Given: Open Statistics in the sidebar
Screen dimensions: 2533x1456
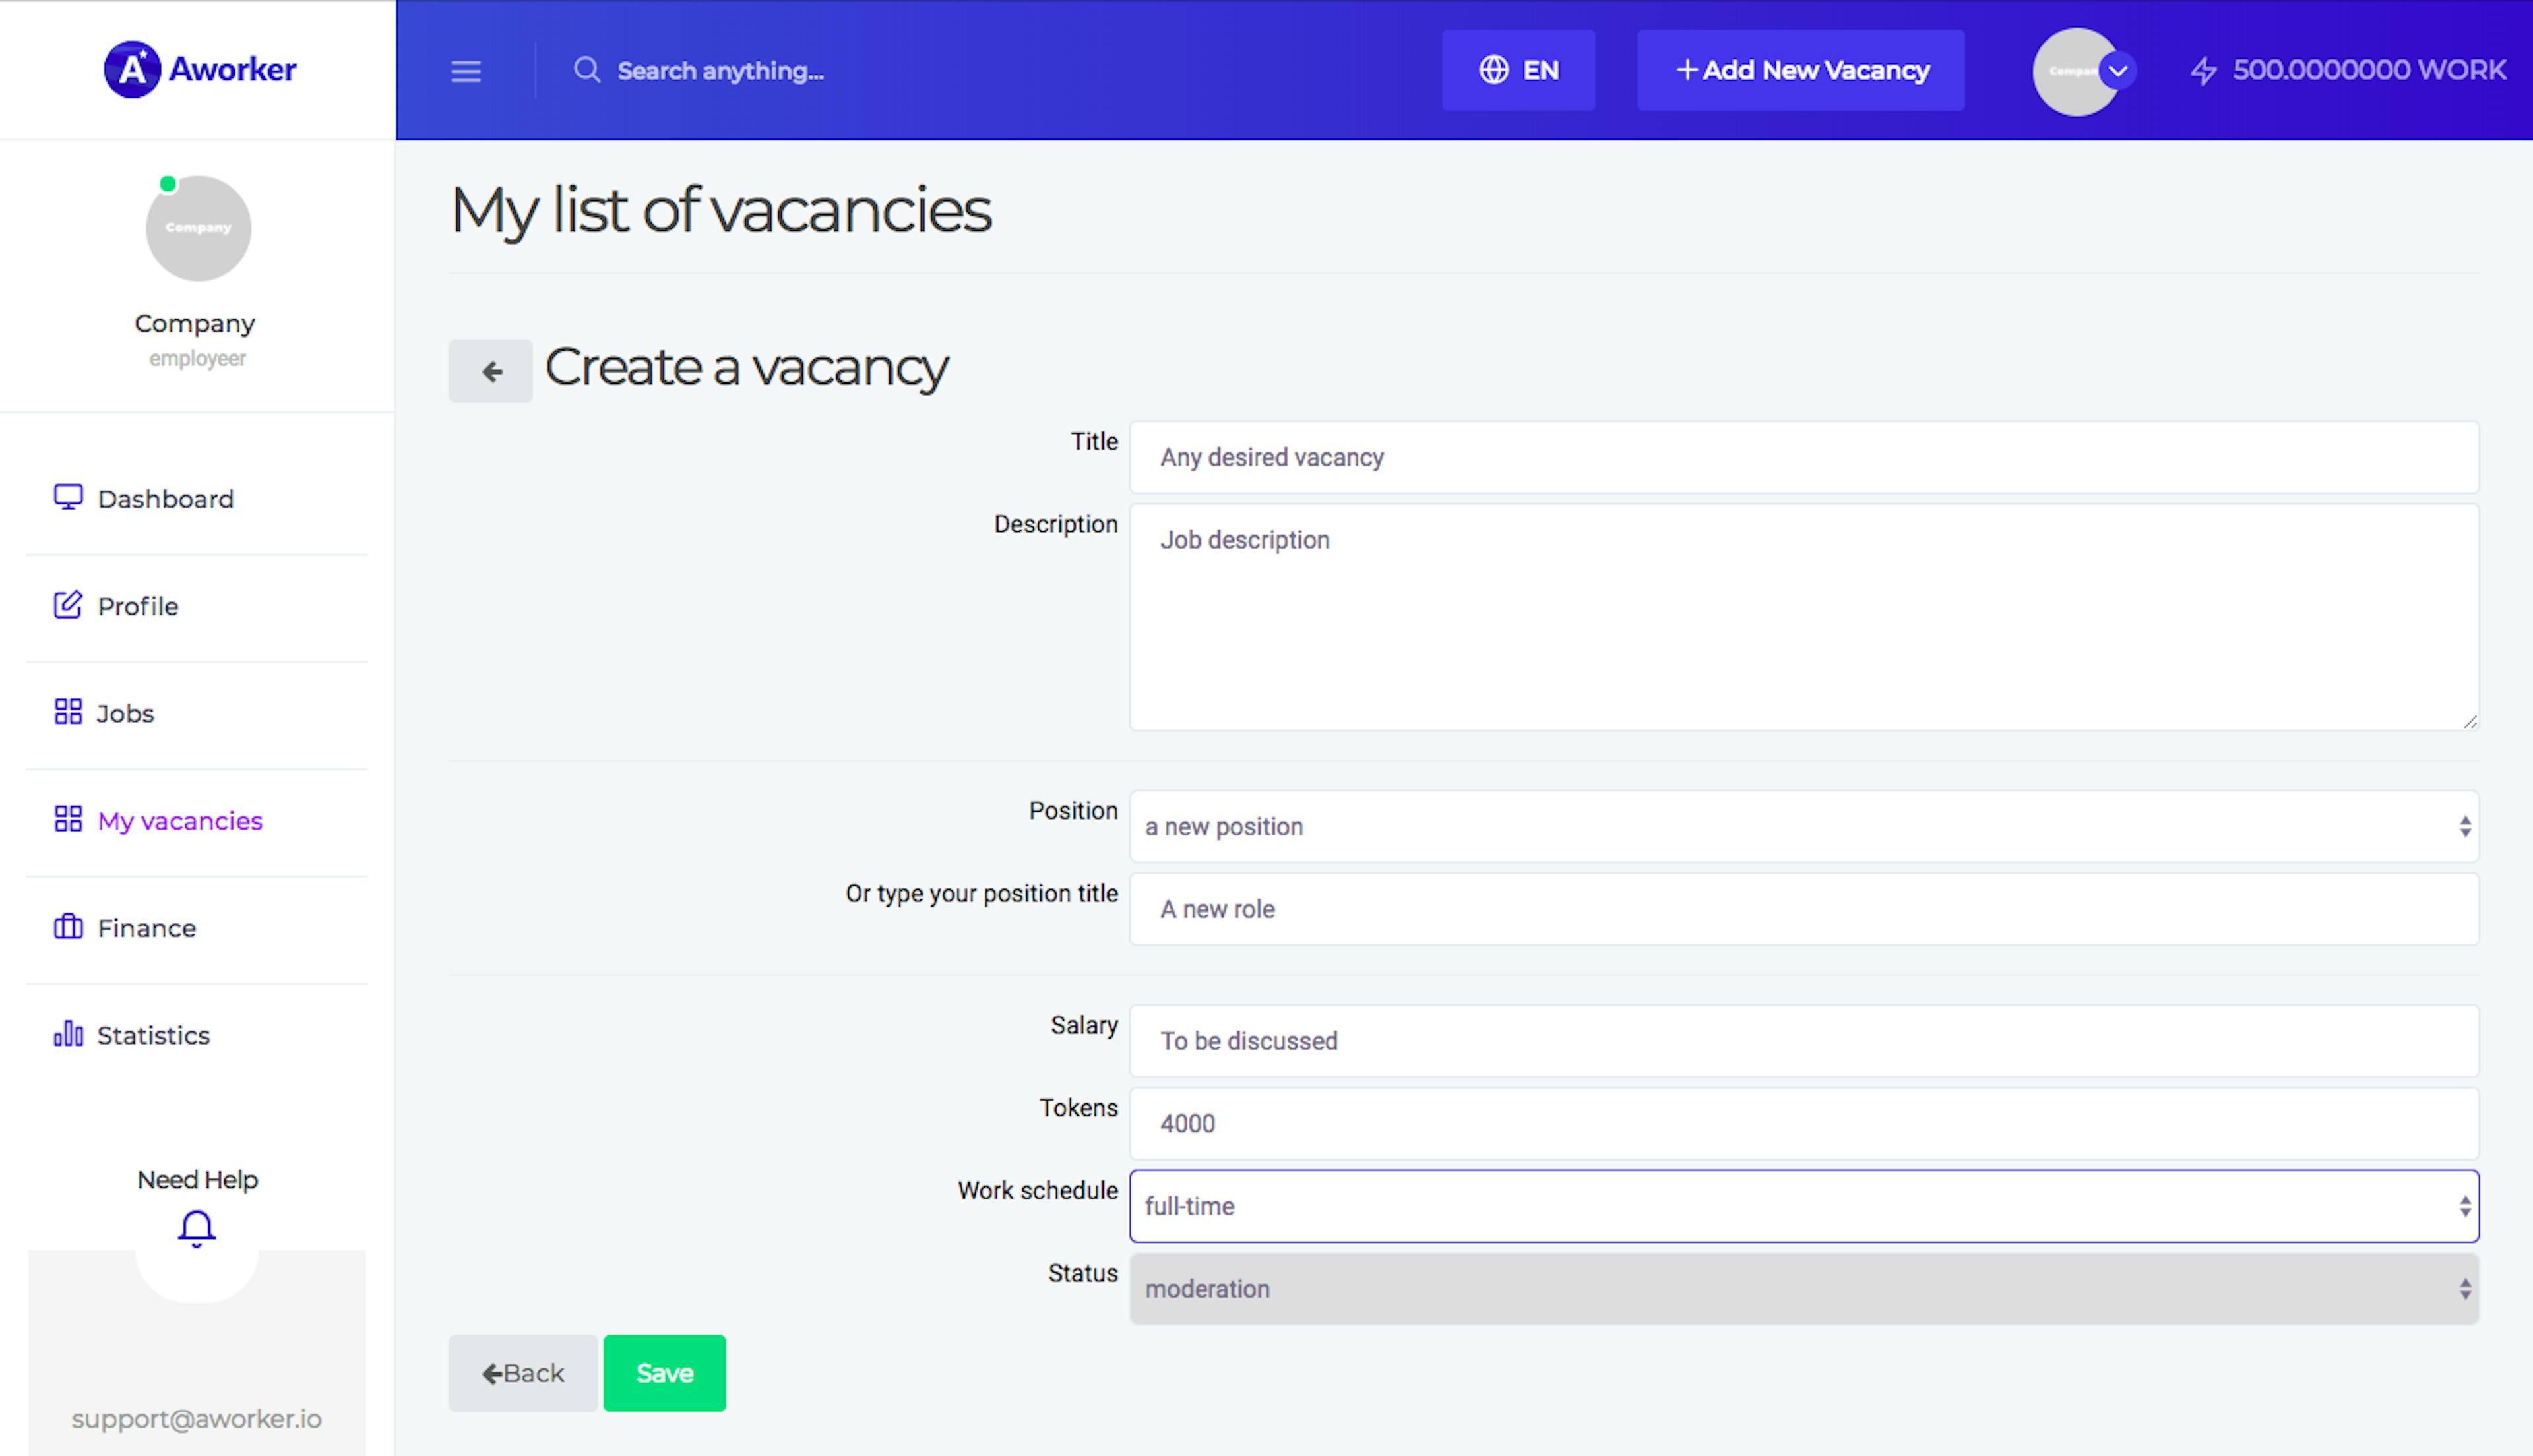Looking at the screenshot, I should pyautogui.click(x=153, y=1035).
